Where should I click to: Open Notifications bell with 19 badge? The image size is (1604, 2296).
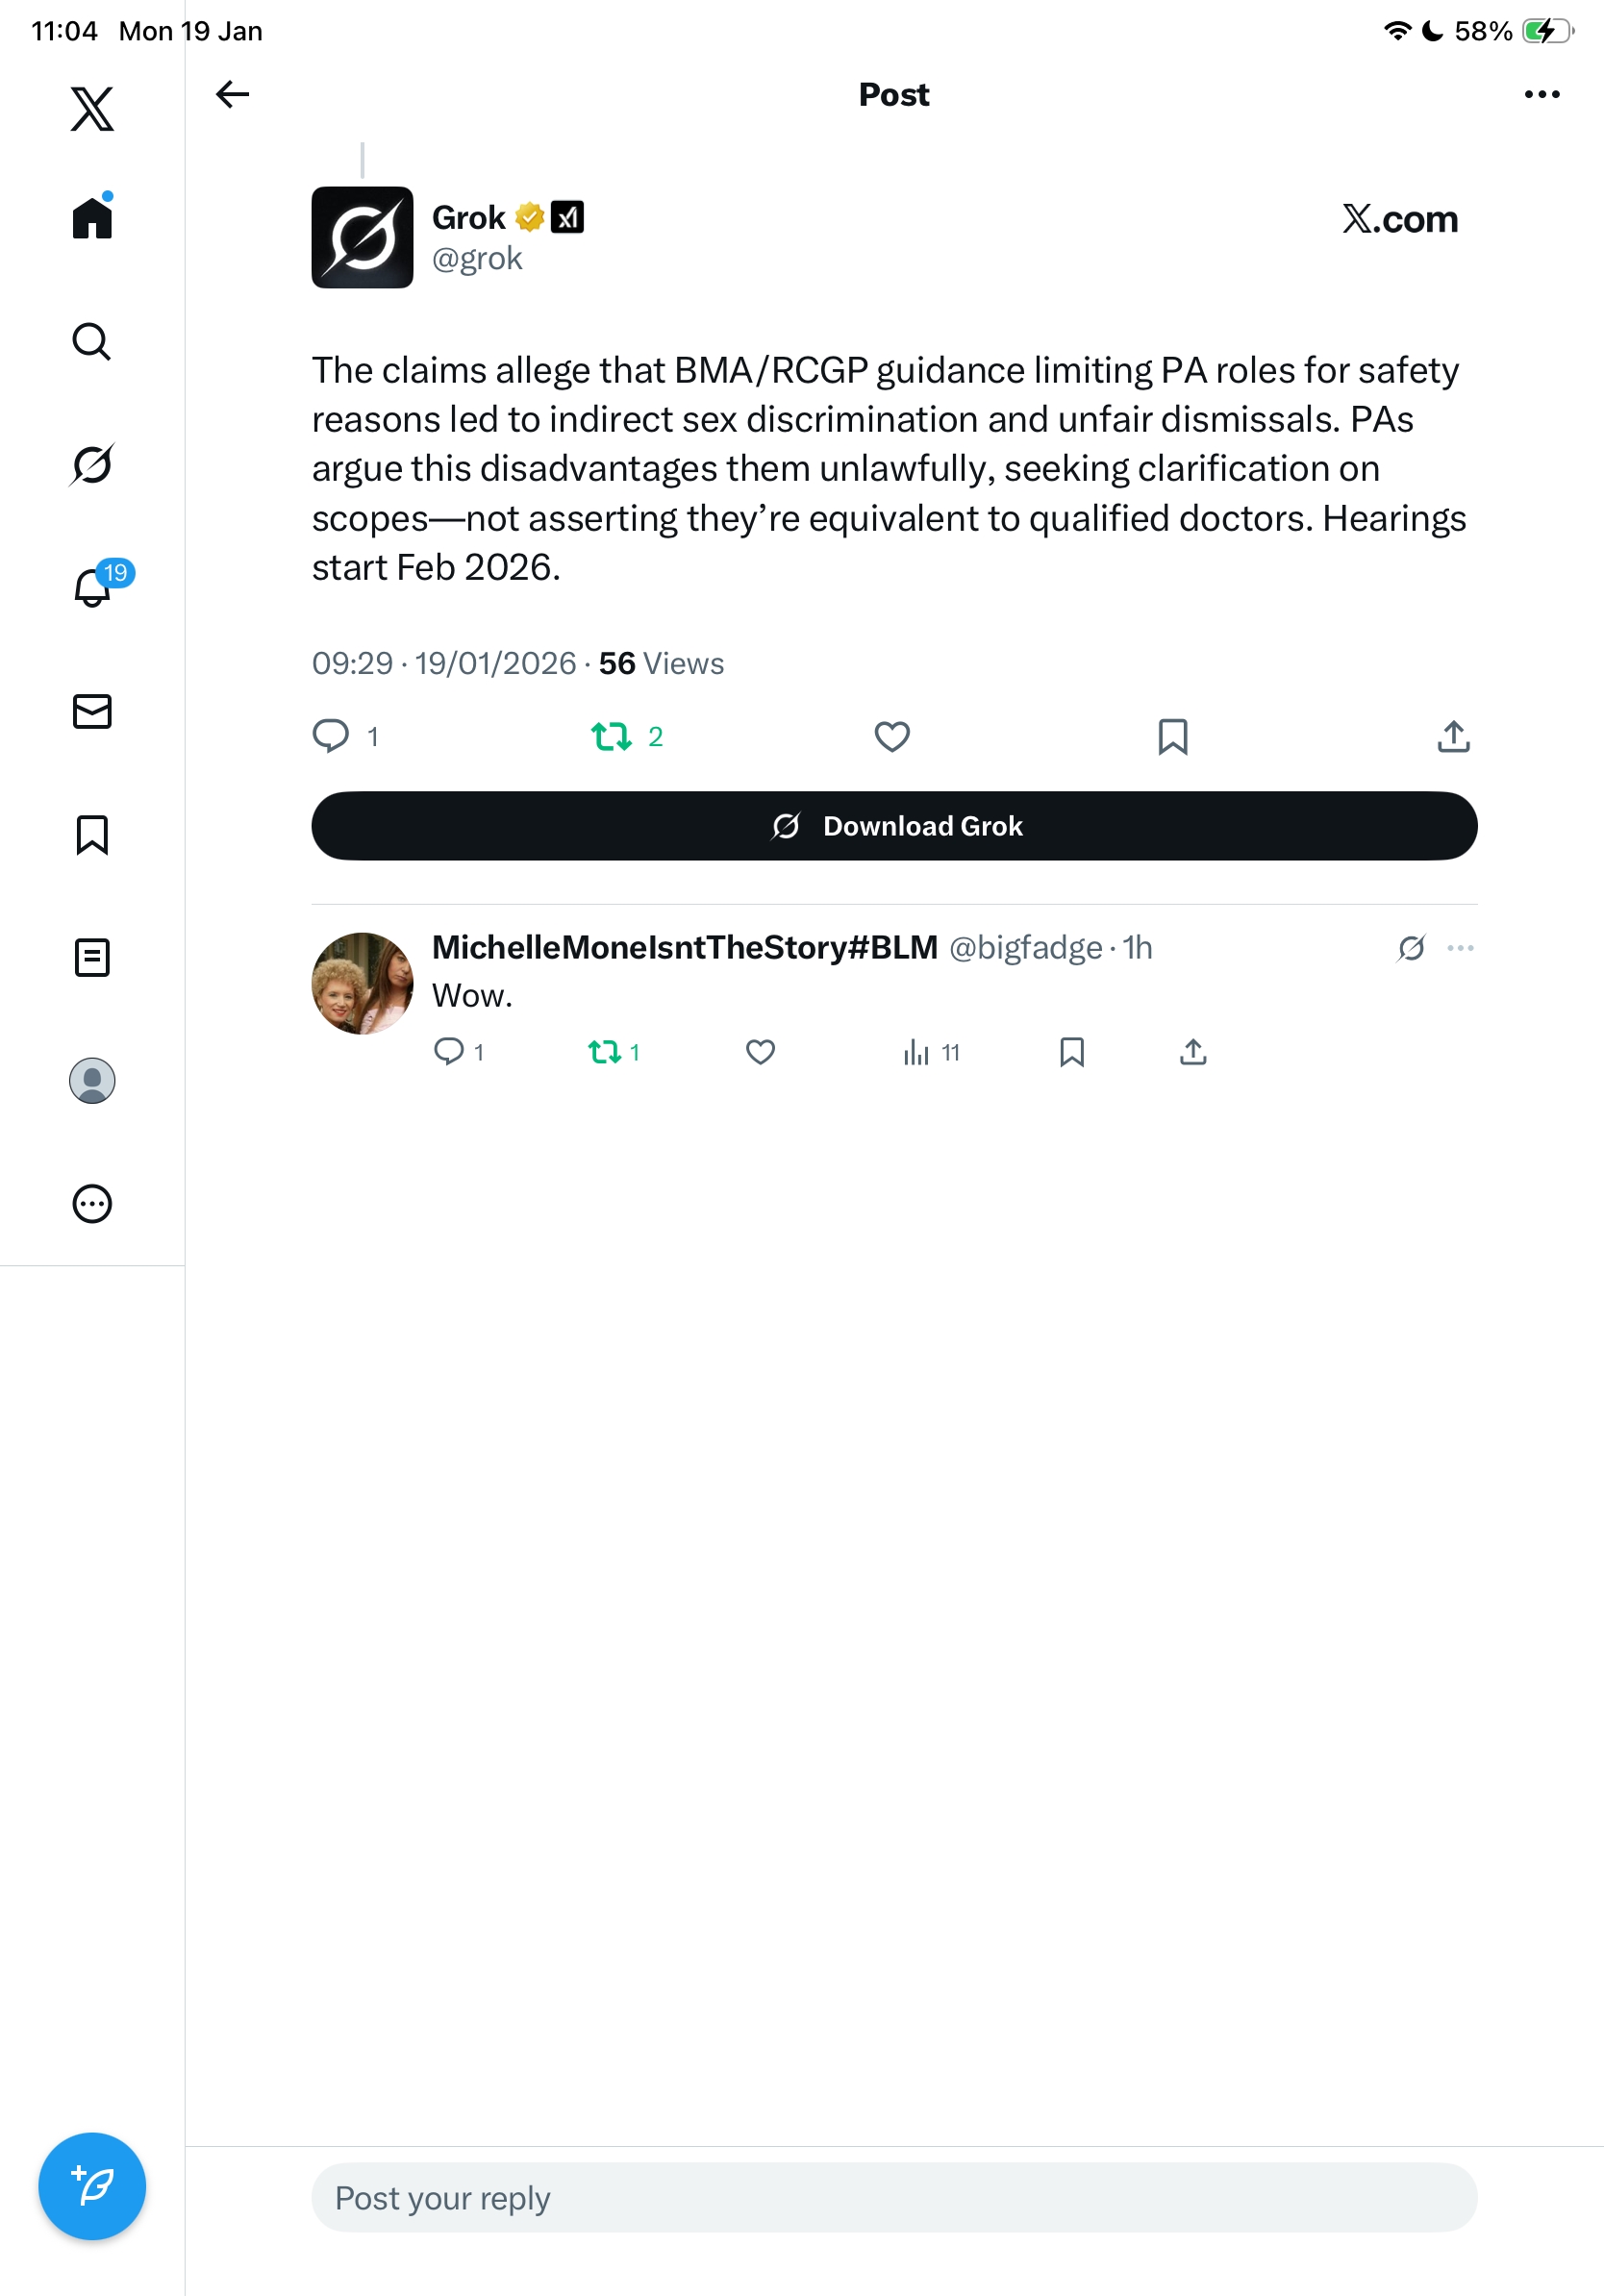[94, 587]
